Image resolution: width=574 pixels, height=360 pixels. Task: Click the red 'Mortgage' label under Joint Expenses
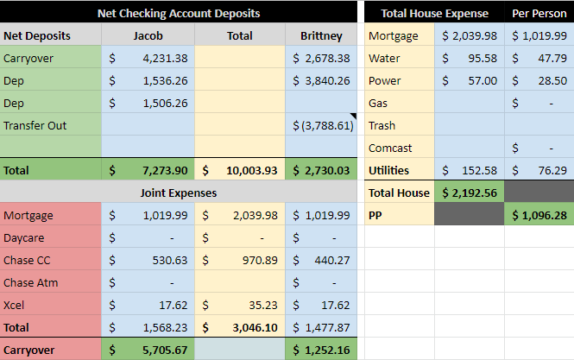click(51, 214)
